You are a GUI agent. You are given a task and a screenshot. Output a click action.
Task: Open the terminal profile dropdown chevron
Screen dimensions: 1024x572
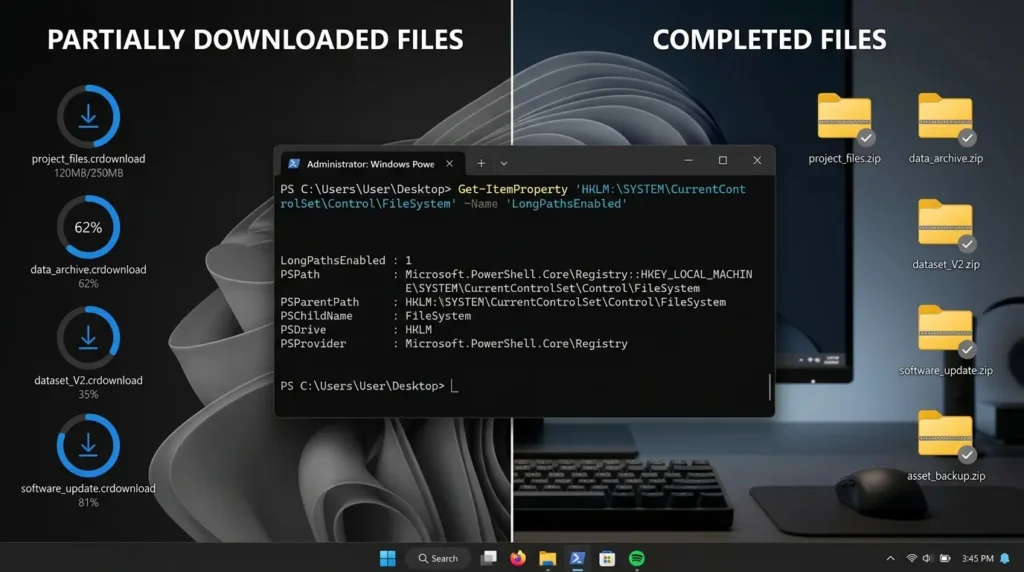[504, 164]
